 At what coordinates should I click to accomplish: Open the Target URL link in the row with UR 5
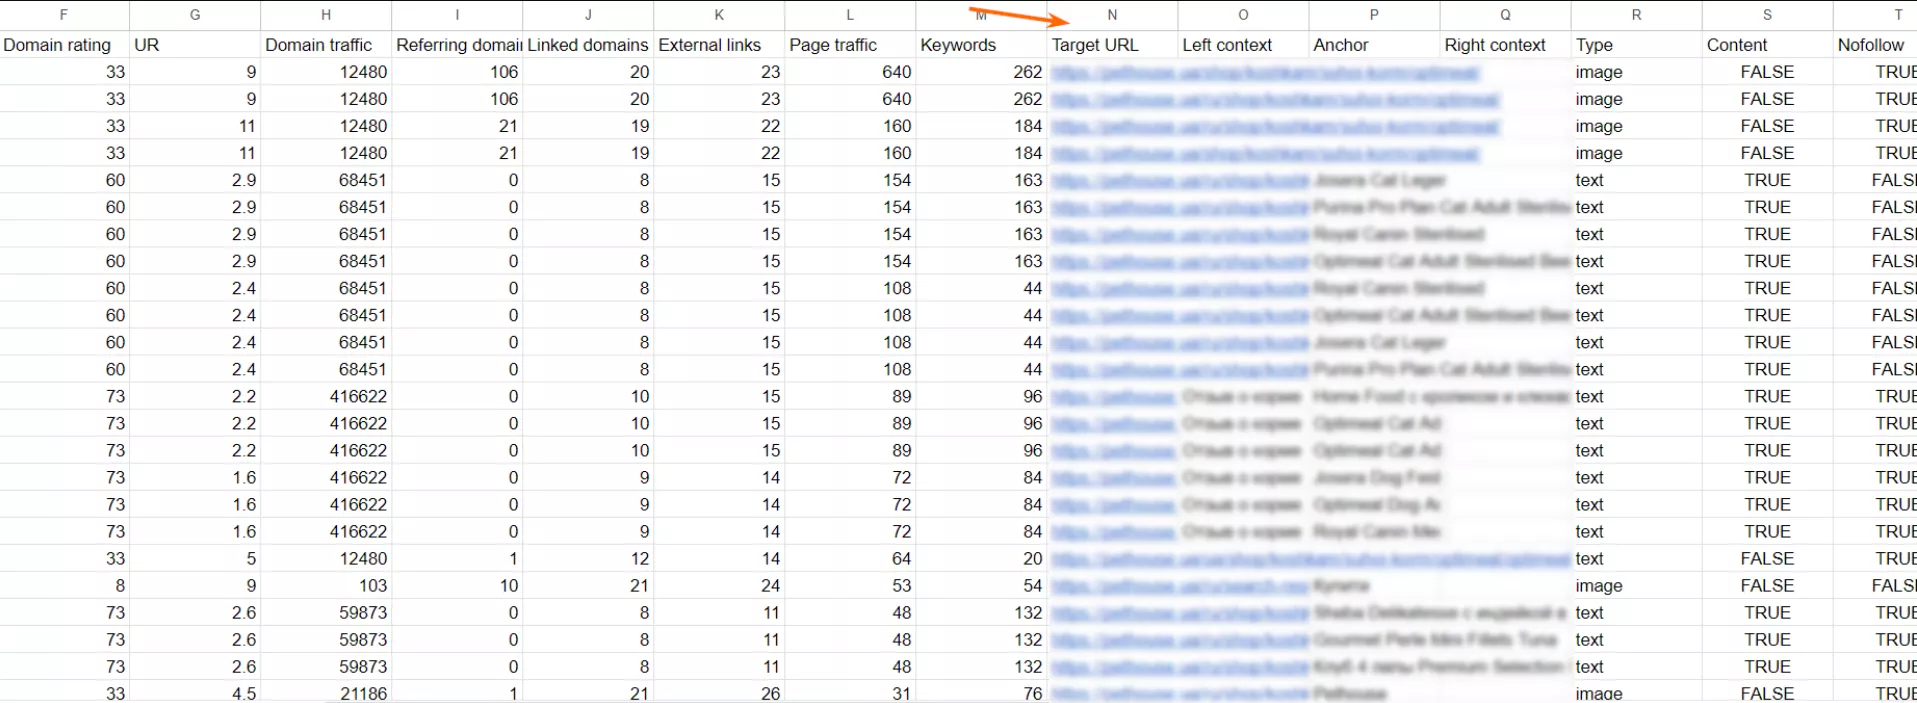[1310, 559]
